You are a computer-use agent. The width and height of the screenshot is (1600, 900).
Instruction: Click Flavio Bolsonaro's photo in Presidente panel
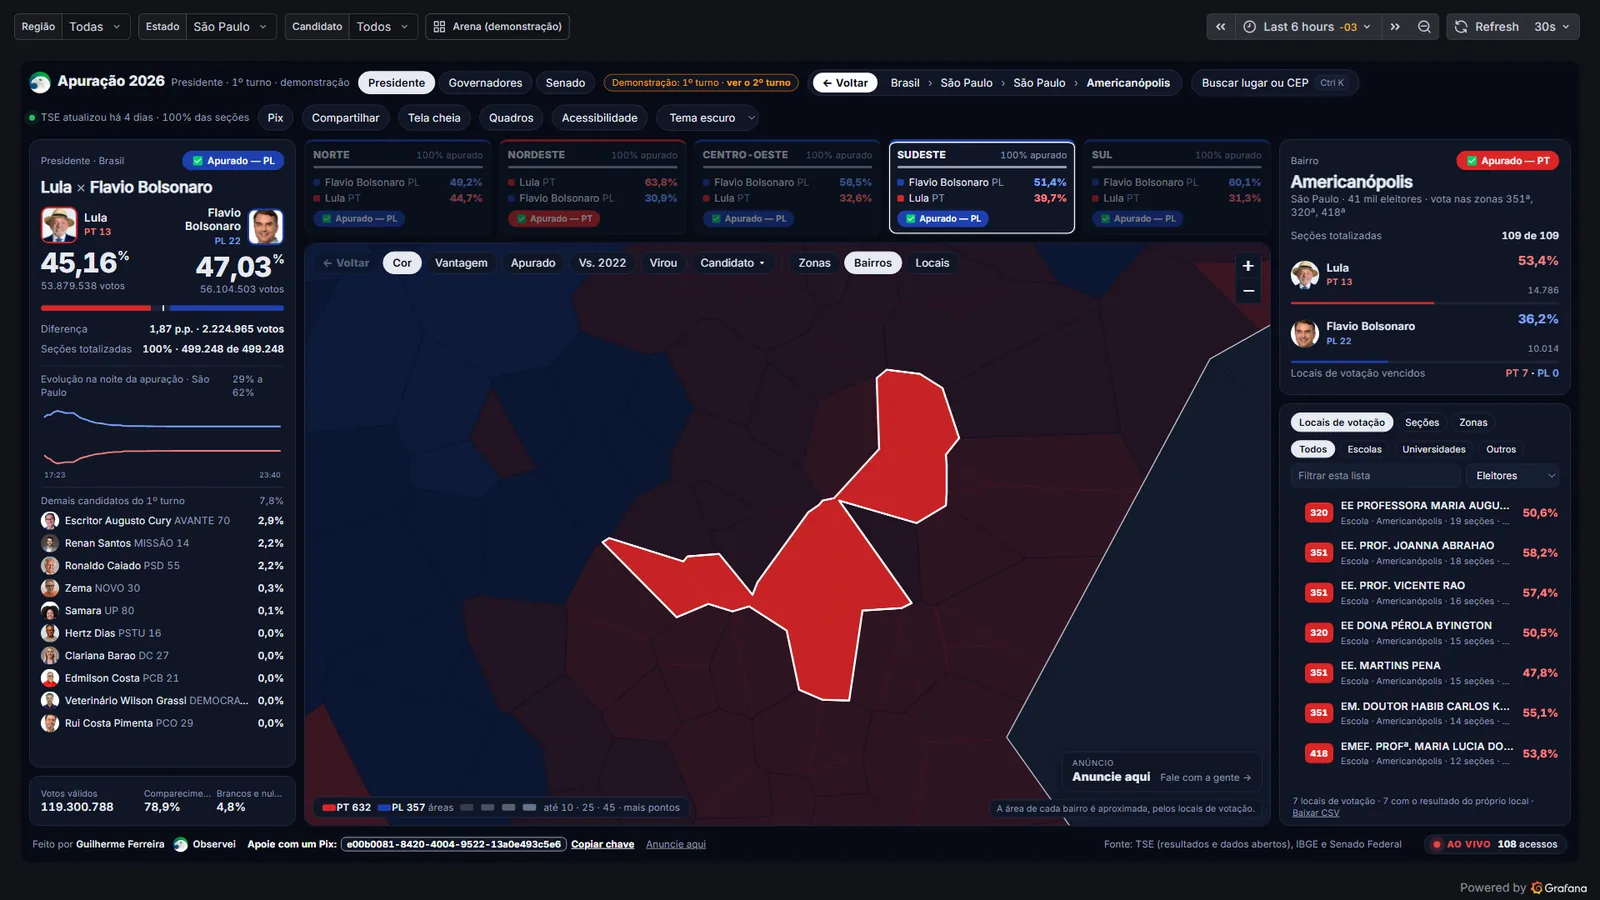[x=265, y=227]
